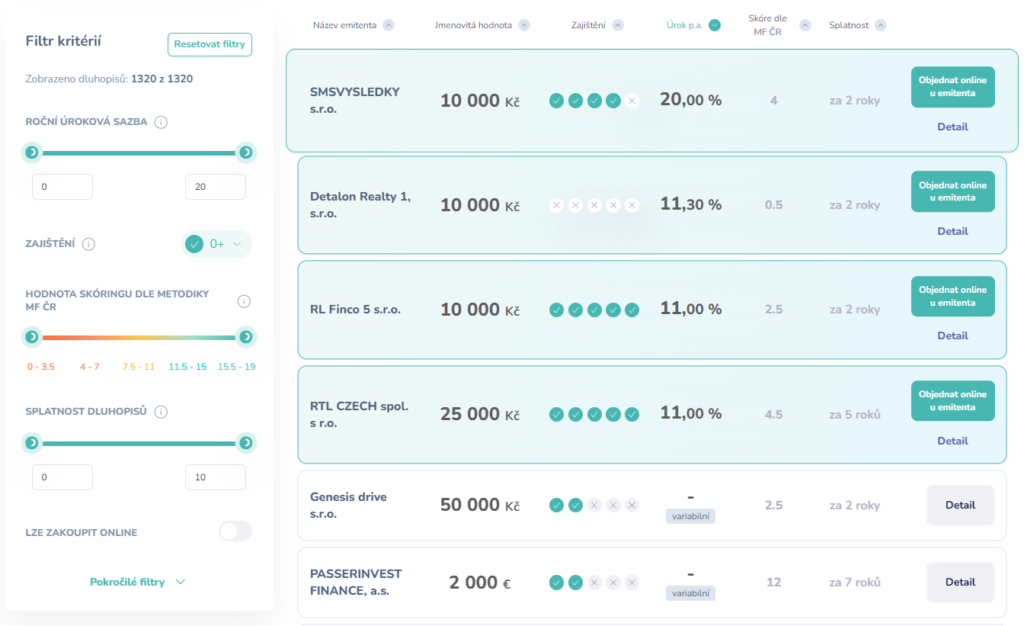1024x626 pixels.
Task: Sort by Zajištění column arrow
Action: 617,25
